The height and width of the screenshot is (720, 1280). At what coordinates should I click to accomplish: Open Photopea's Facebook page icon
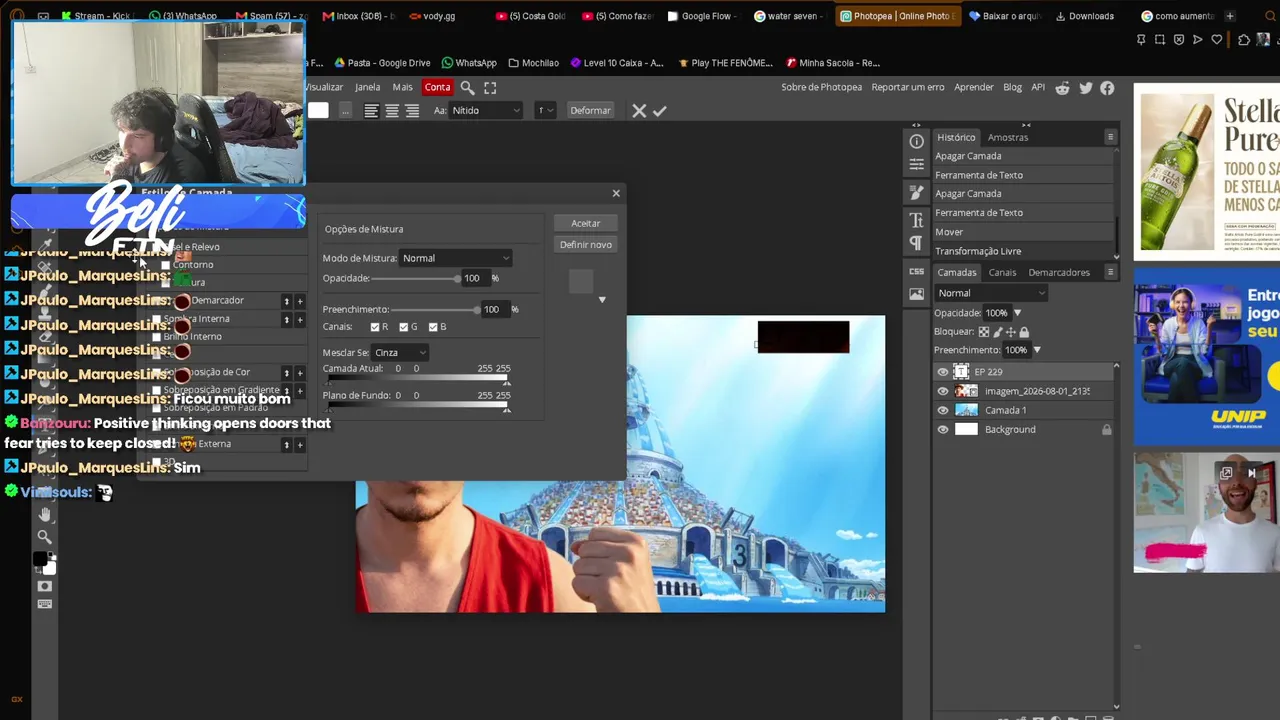[1107, 88]
